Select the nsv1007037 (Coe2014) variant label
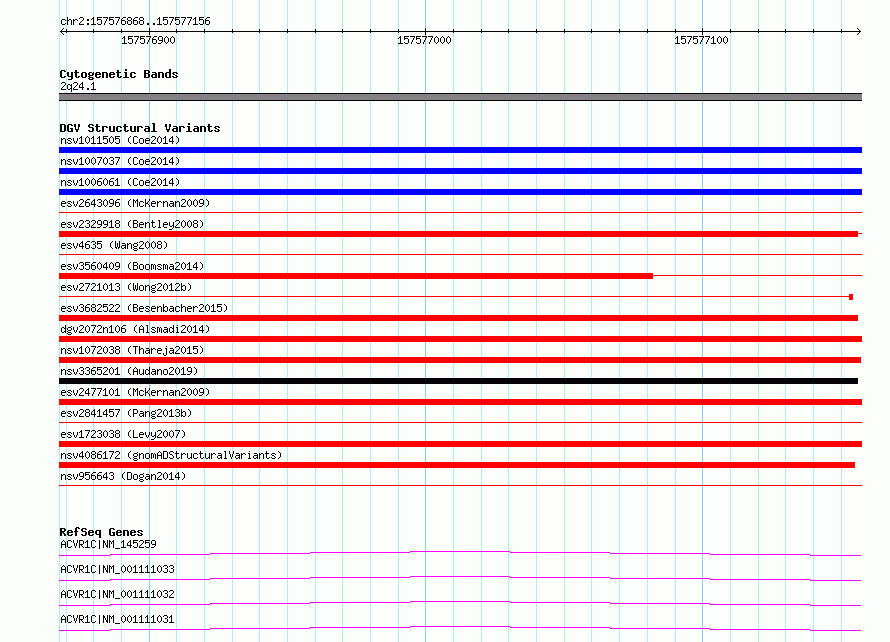Image resolution: width=890 pixels, height=642 pixels. (x=120, y=161)
